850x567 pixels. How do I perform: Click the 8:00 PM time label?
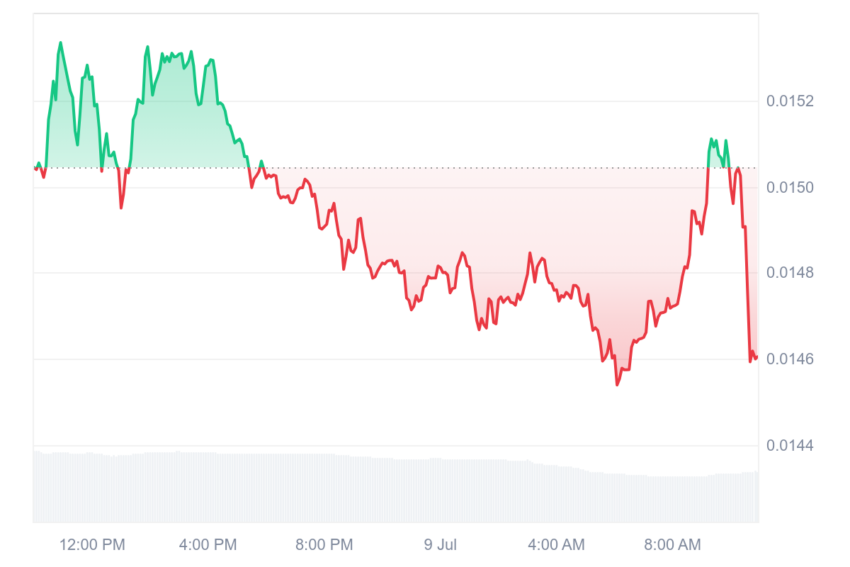click(324, 545)
